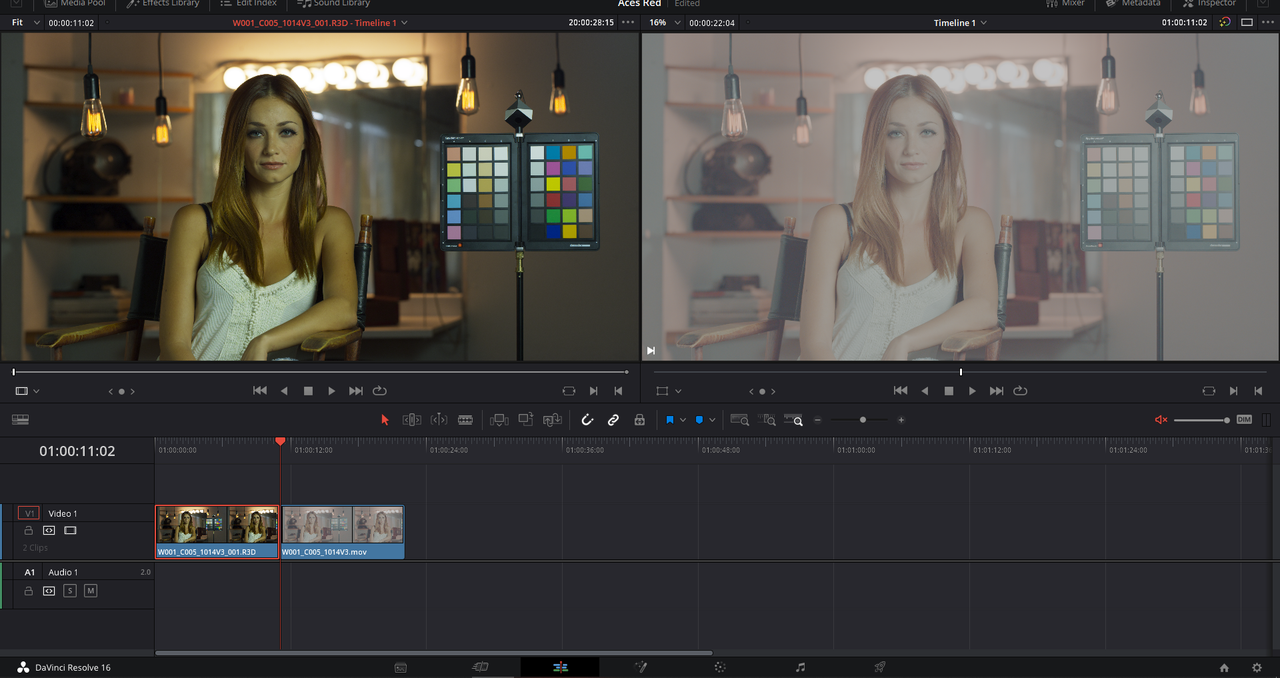Open the Fit zoom dropdown
The width and height of the screenshot is (1280, 678).
[26, 22]
